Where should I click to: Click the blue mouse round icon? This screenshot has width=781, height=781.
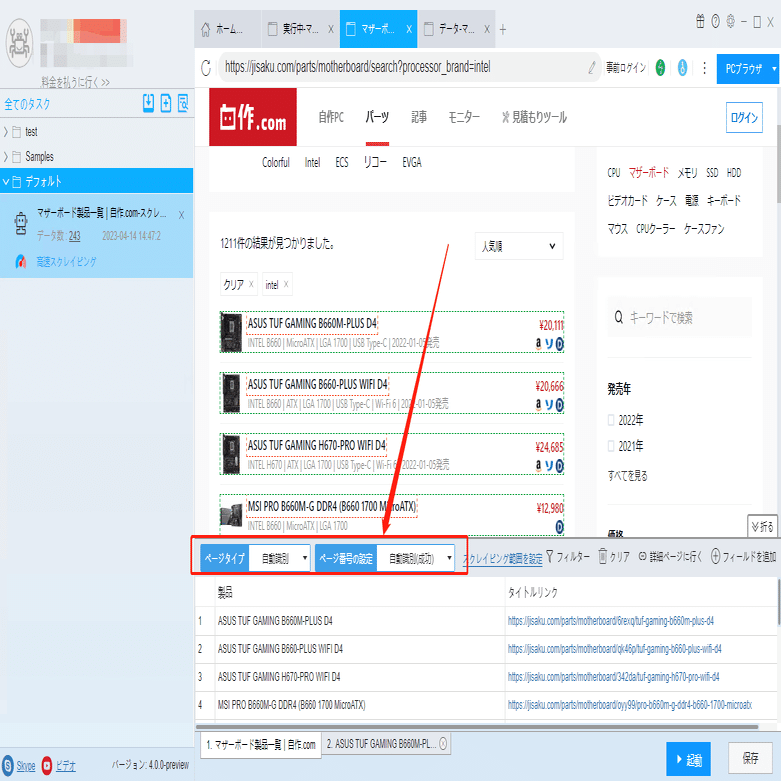tap(682, 67)
